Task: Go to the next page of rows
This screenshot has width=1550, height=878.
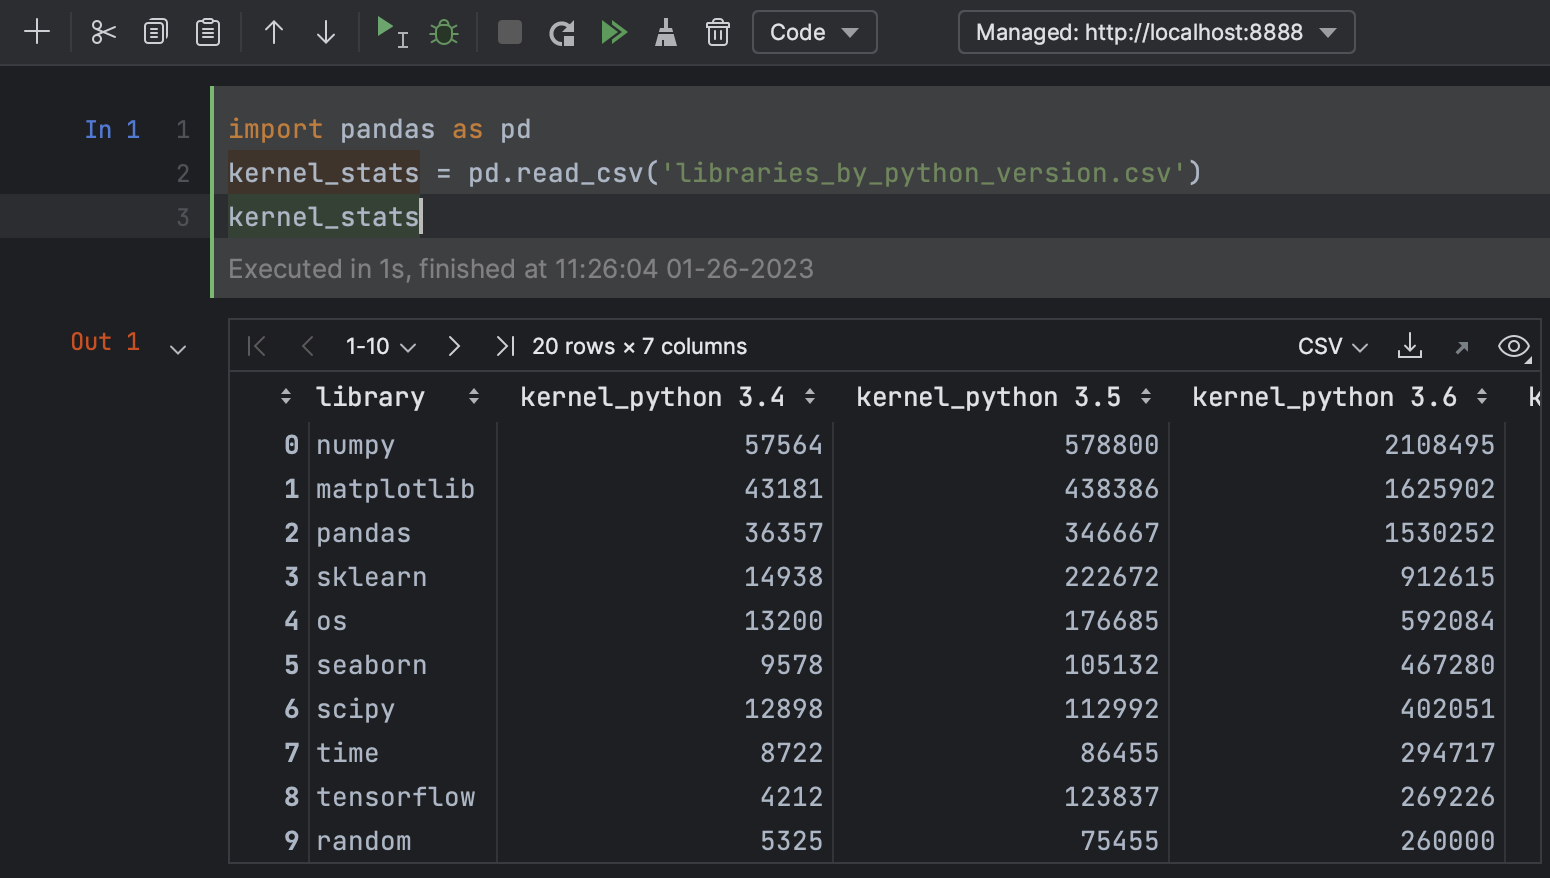Action: click(x=454, y=346)
